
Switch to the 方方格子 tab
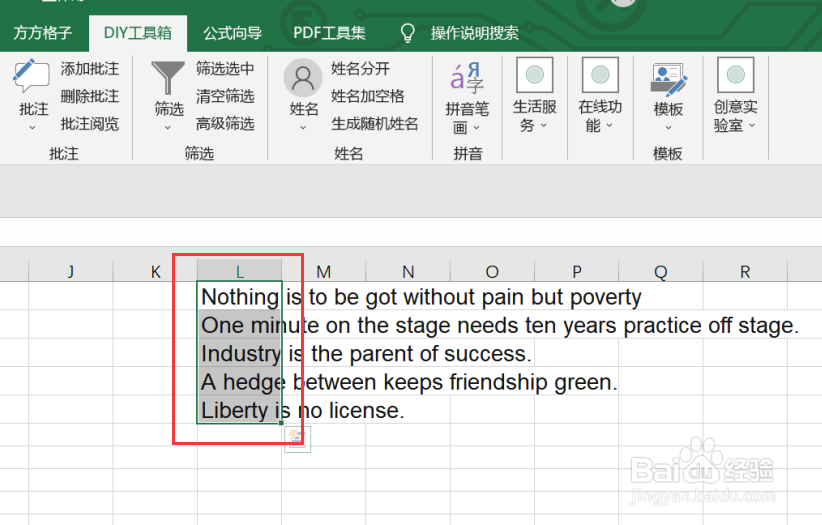[42, 33]
